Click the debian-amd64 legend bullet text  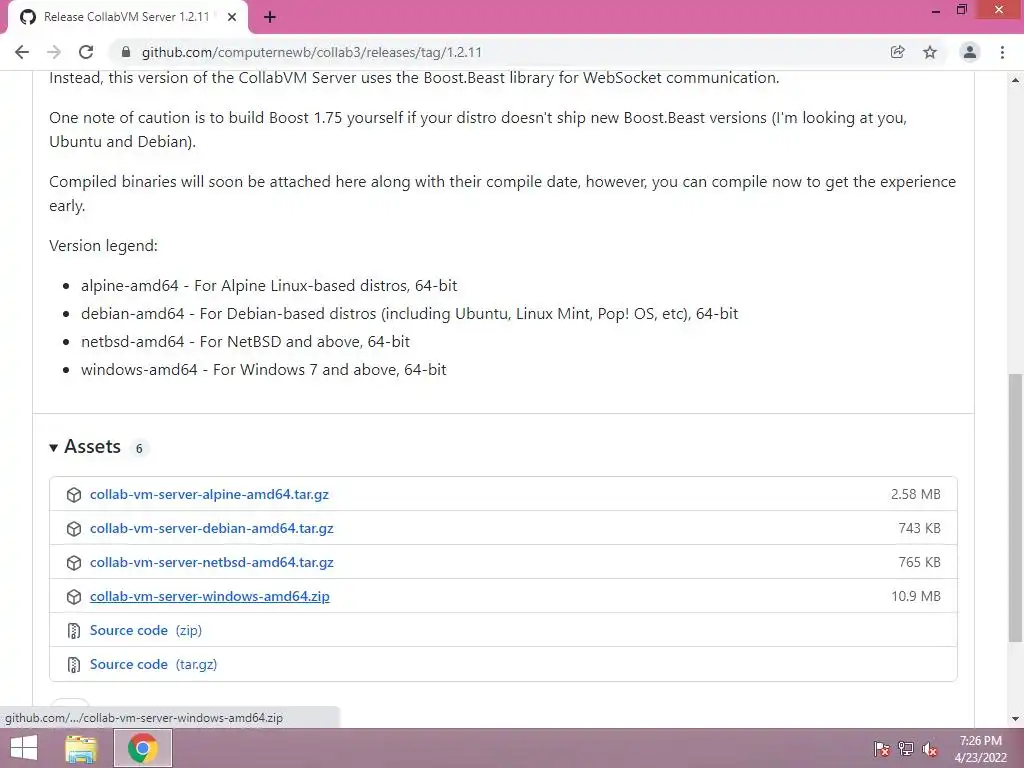[x=409, y=314]
